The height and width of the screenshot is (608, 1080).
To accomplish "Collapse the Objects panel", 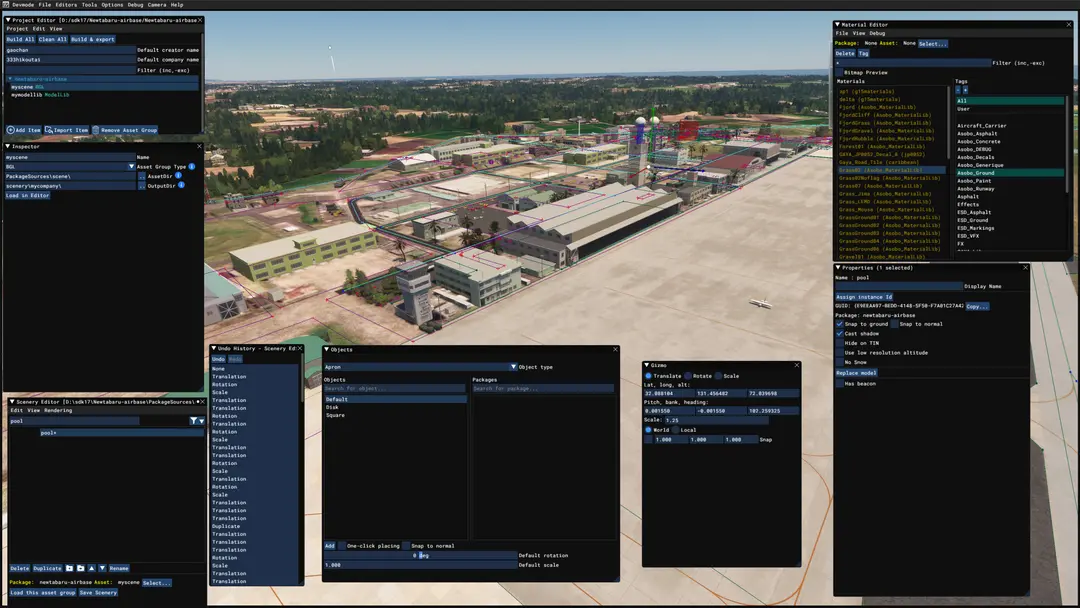I will pos(327,349).
